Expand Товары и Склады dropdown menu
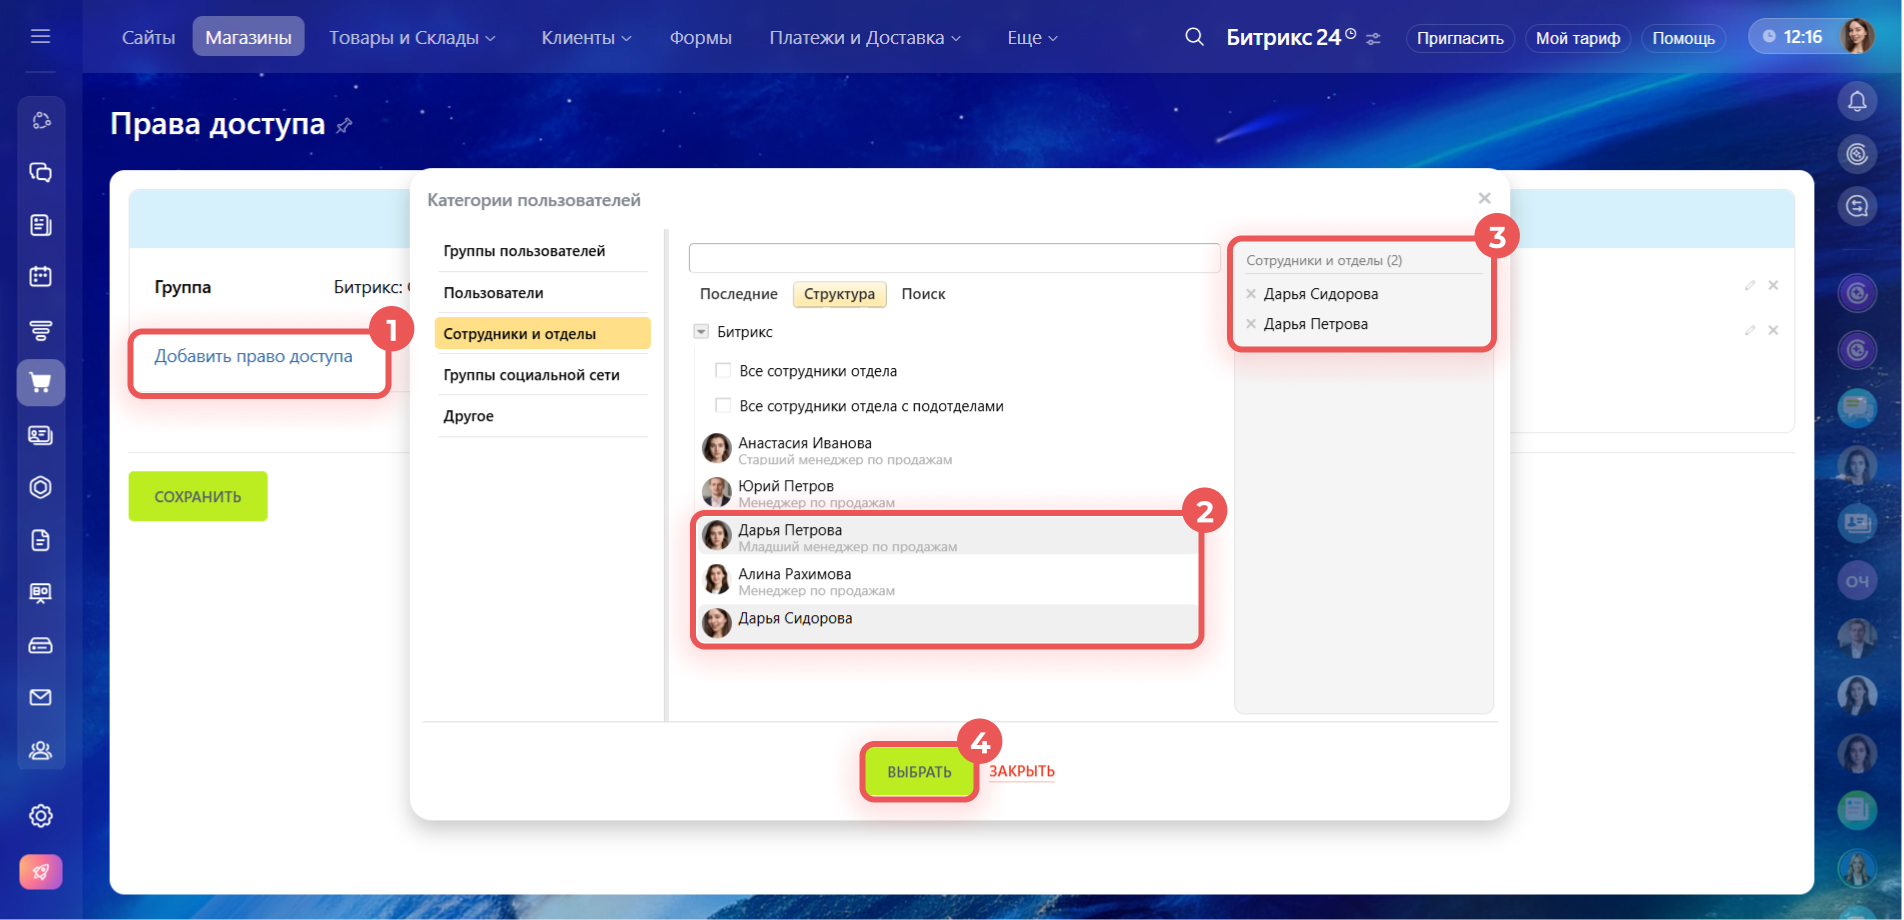The width and height of the screenshot is (1904, 920). [412, 38]
